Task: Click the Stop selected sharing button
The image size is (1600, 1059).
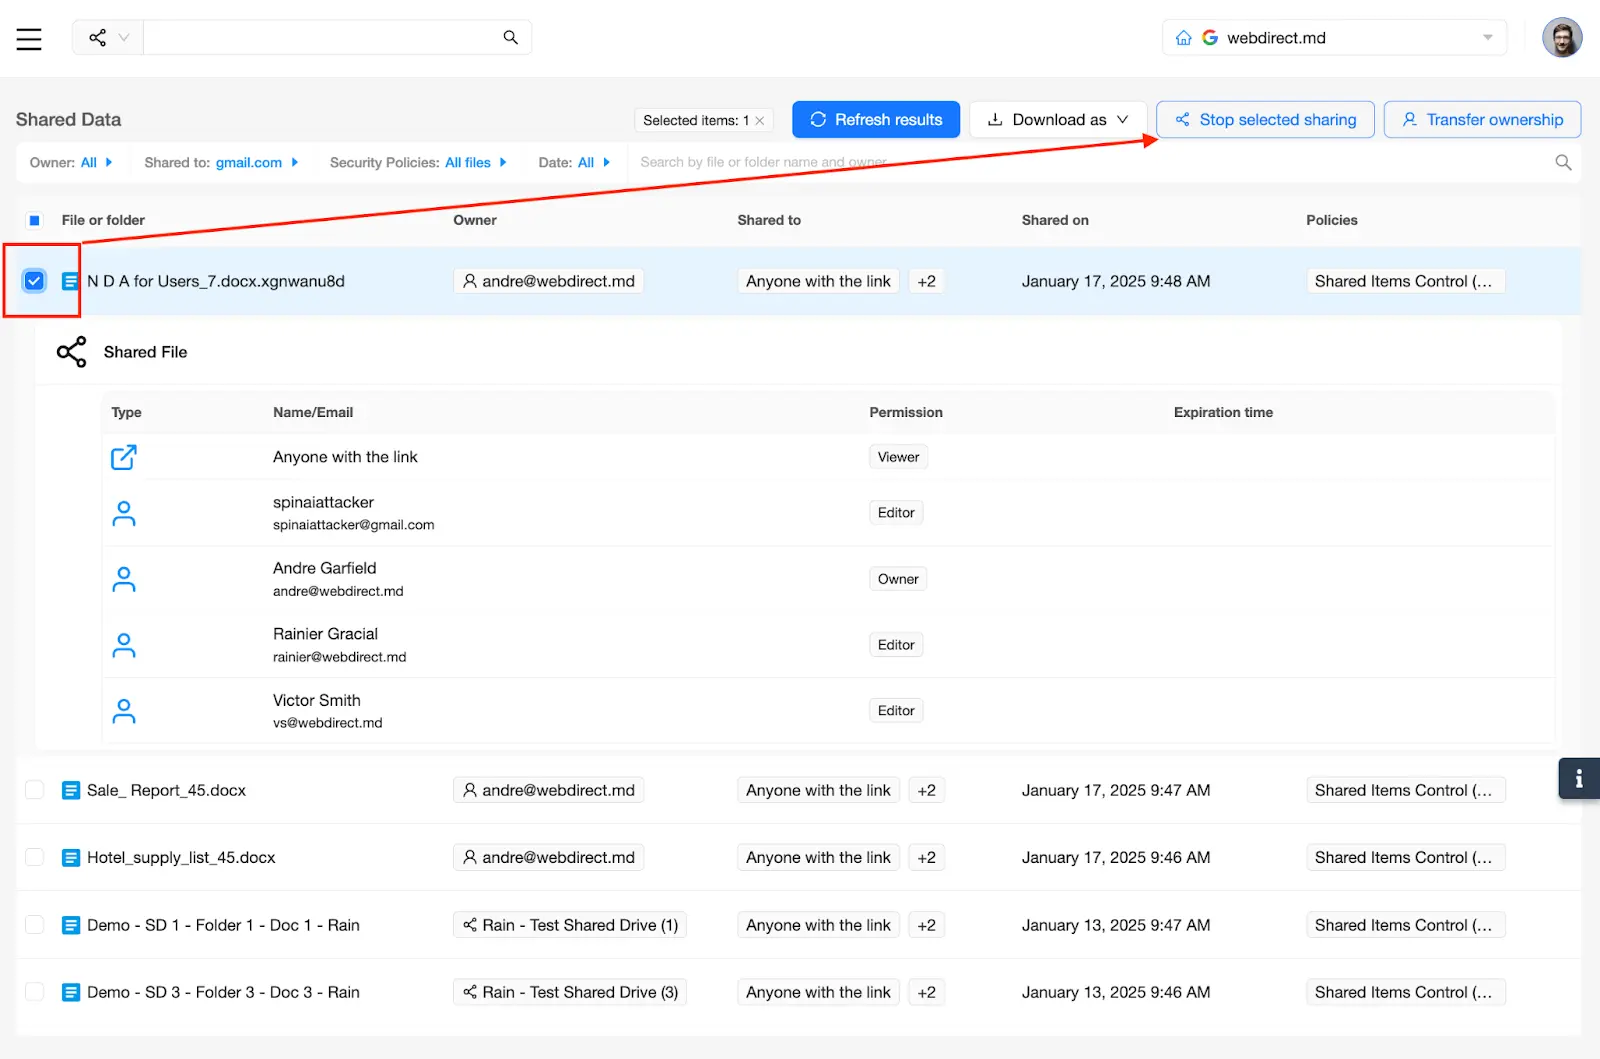Action: coord(1264,119)
